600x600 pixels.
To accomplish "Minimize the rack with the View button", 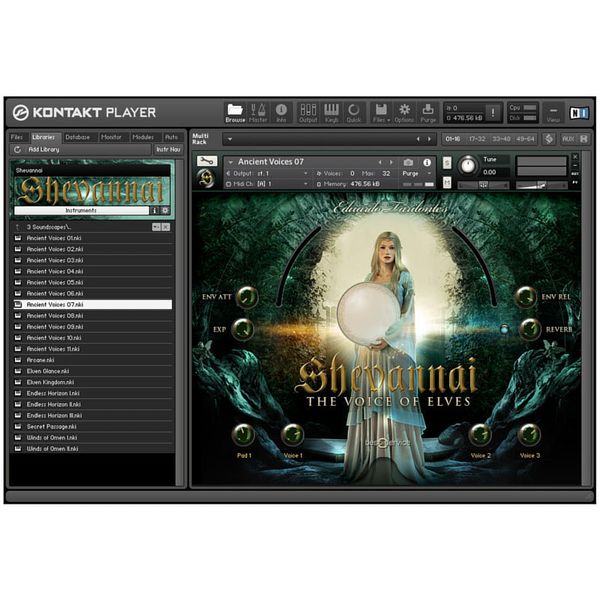I will pos(553,113).
